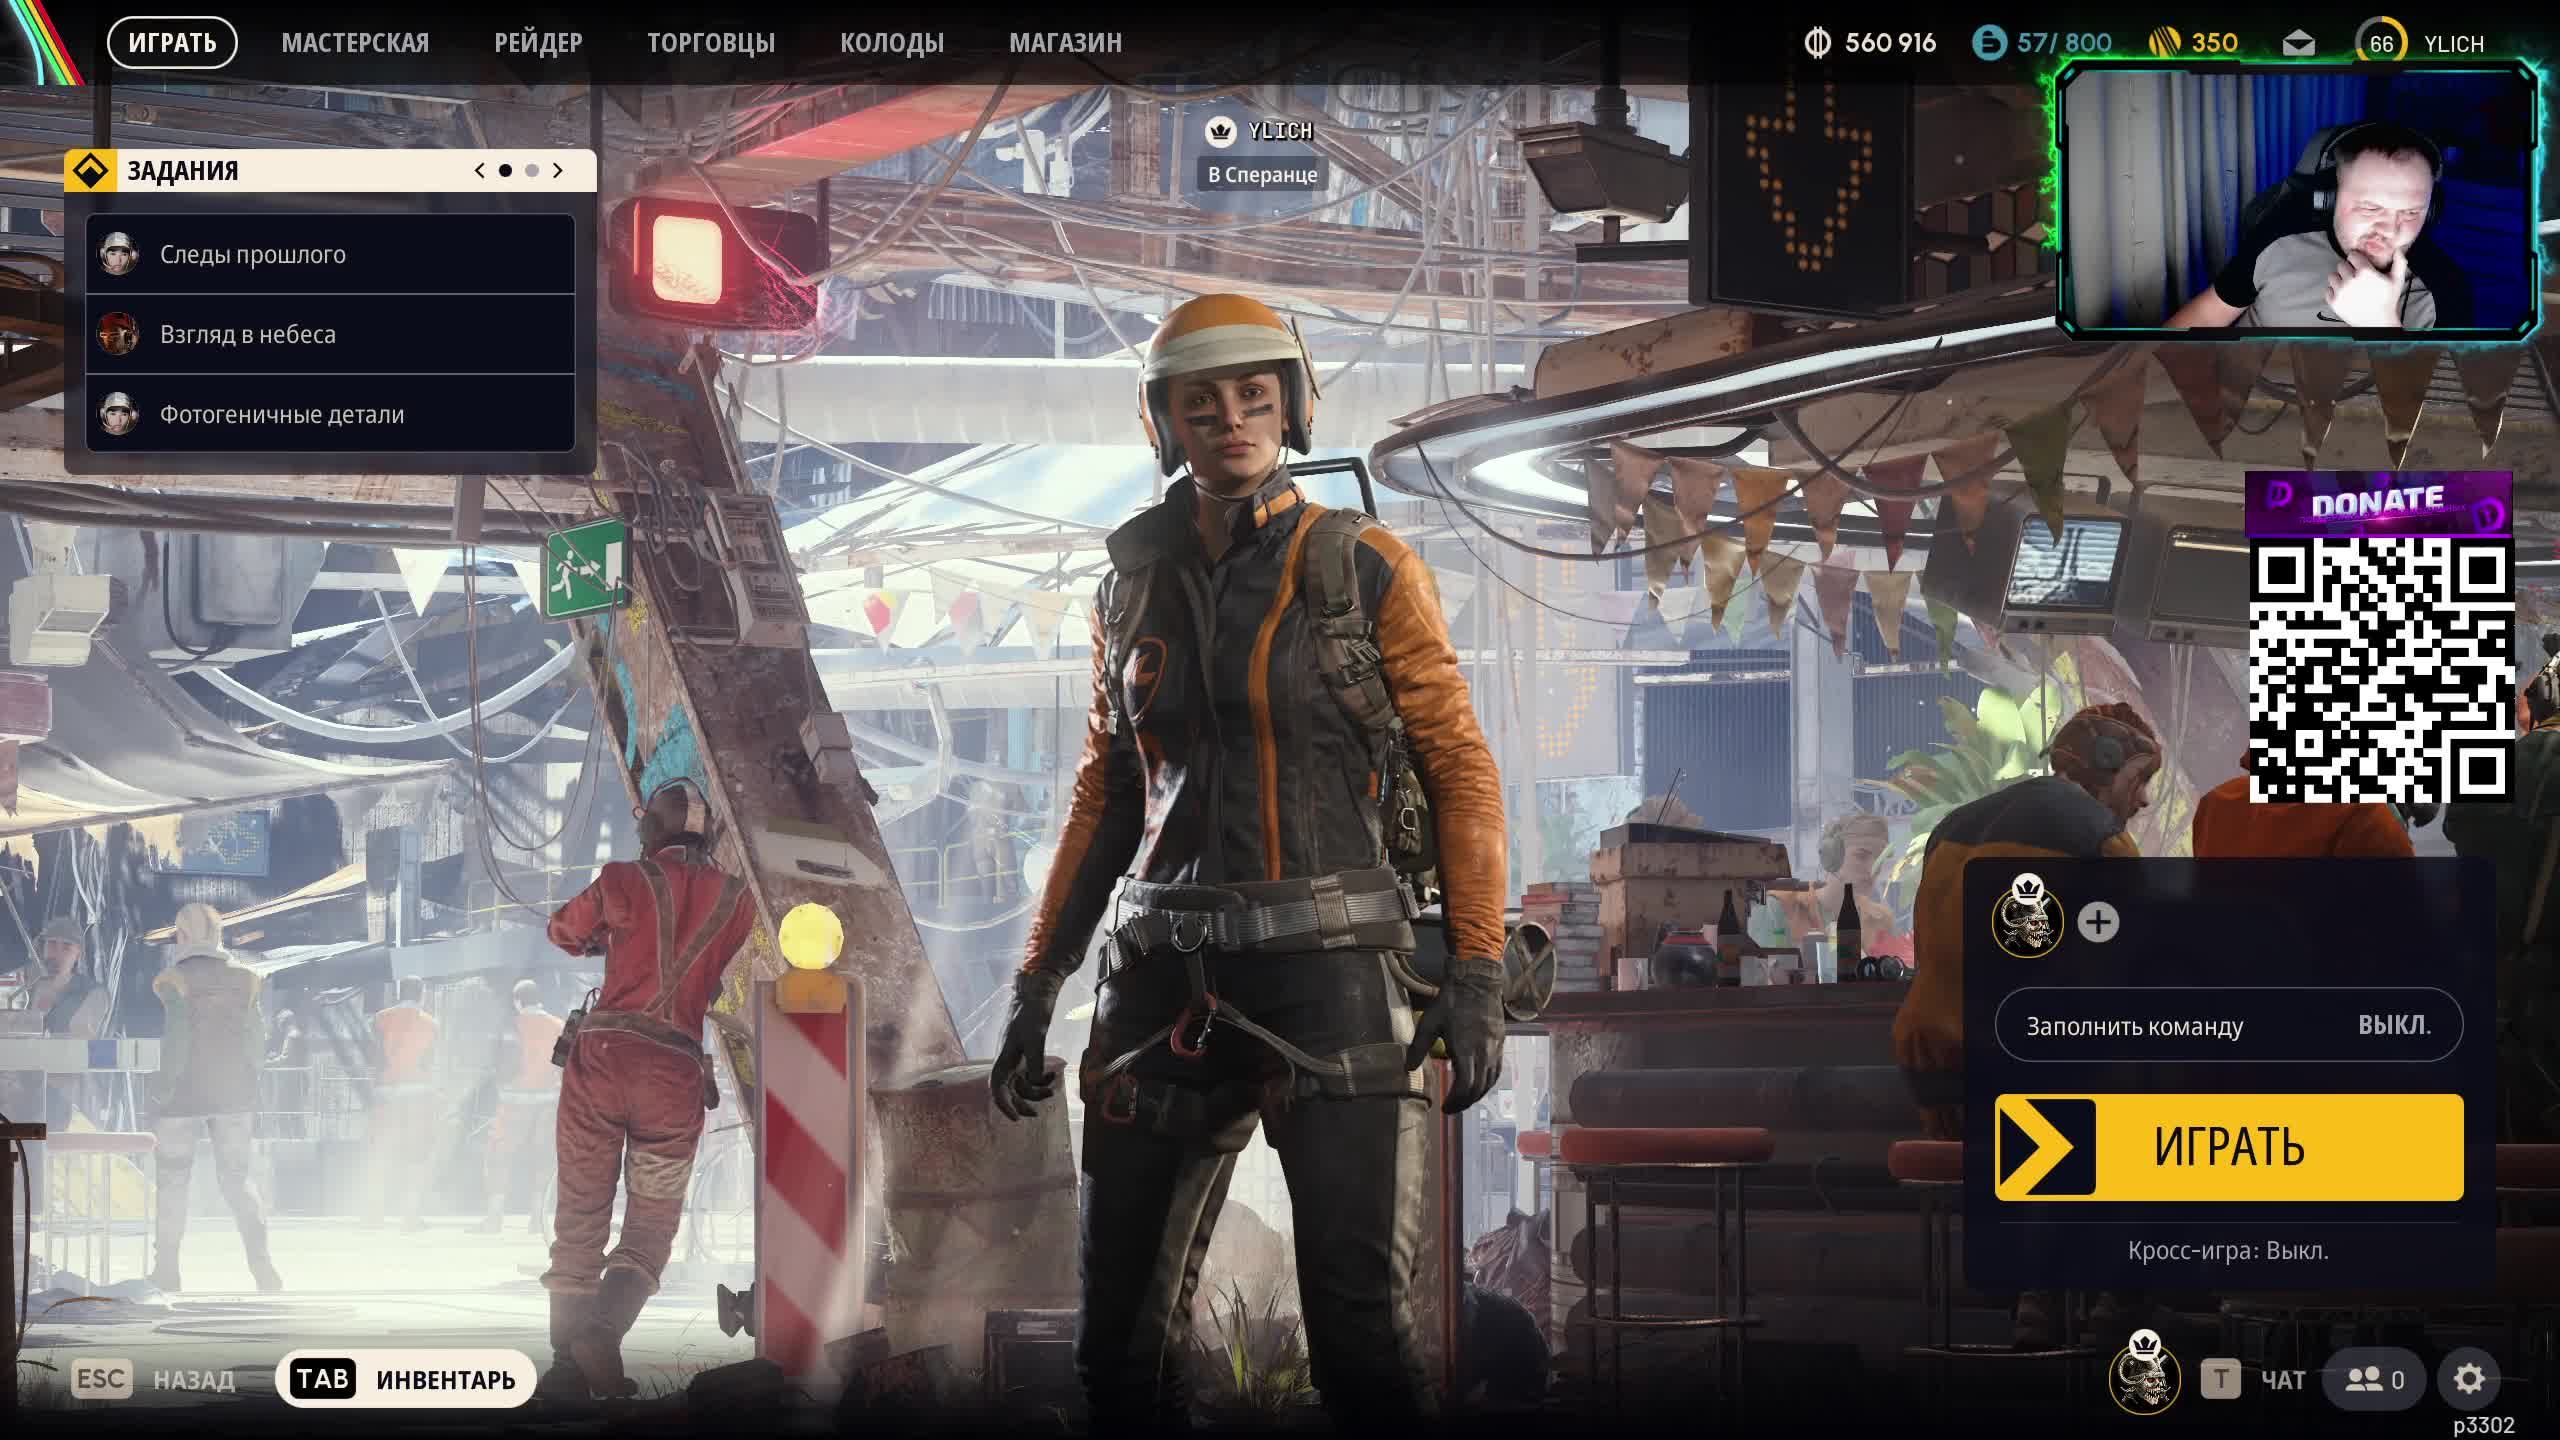This screenshot has height=1440, width=2560.
Task: Open the level 66 profile badge
Action: 2381,44
